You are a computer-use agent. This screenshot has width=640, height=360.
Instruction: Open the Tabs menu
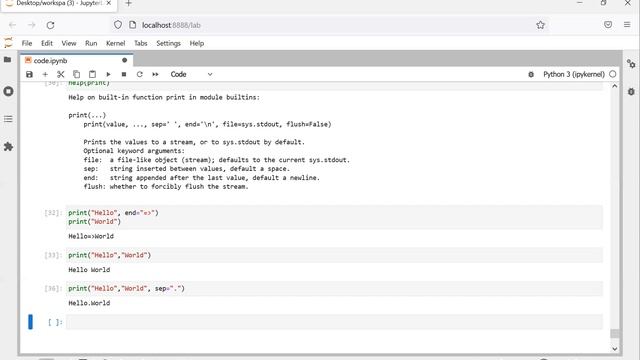point(141,43)
